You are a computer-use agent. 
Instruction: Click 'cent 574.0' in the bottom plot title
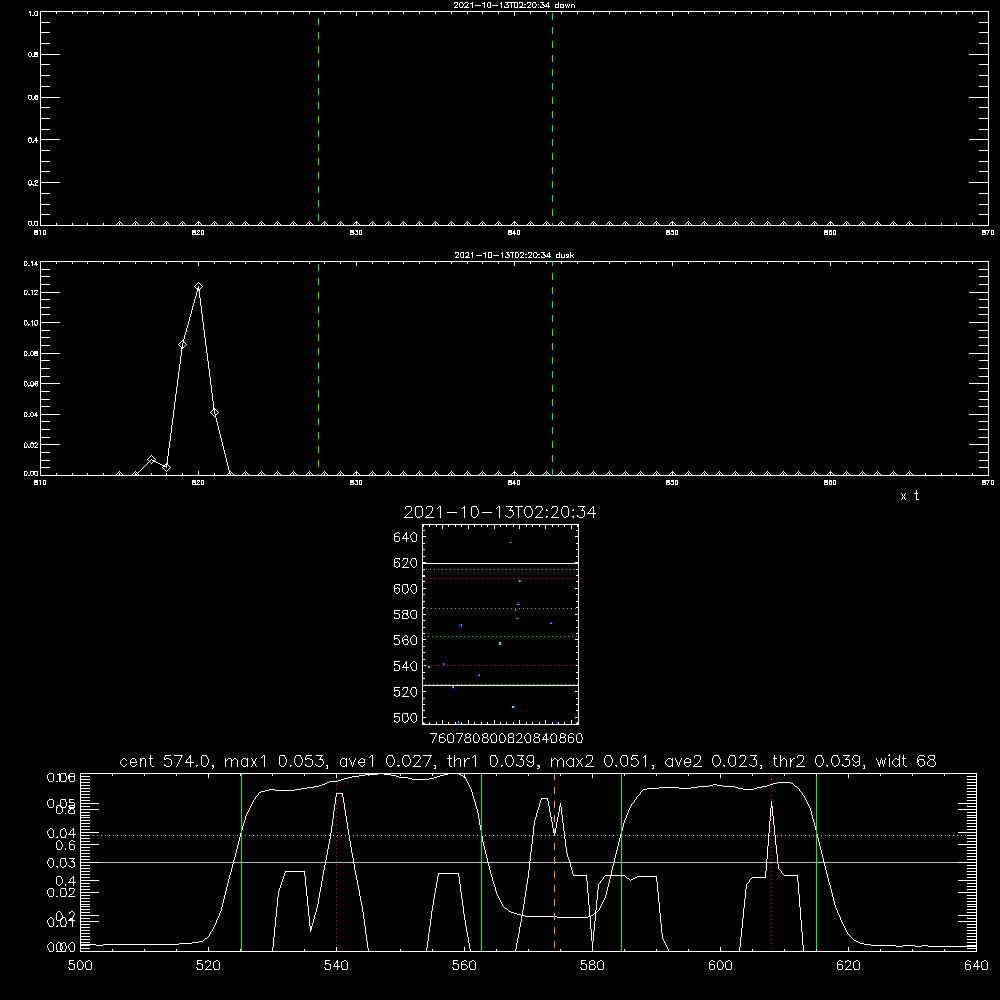tap(168, 761)
